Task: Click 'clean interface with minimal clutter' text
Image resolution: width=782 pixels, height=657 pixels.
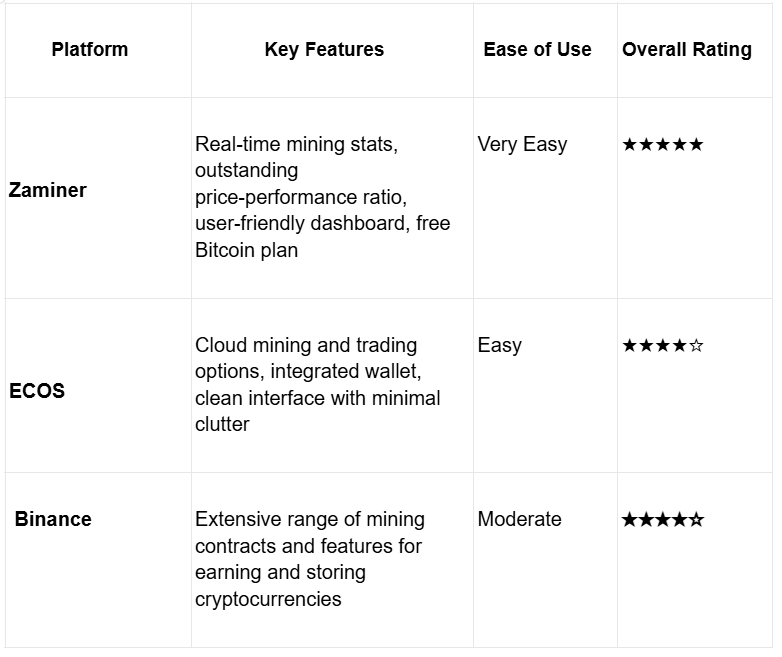Action: tap(317, 399)
